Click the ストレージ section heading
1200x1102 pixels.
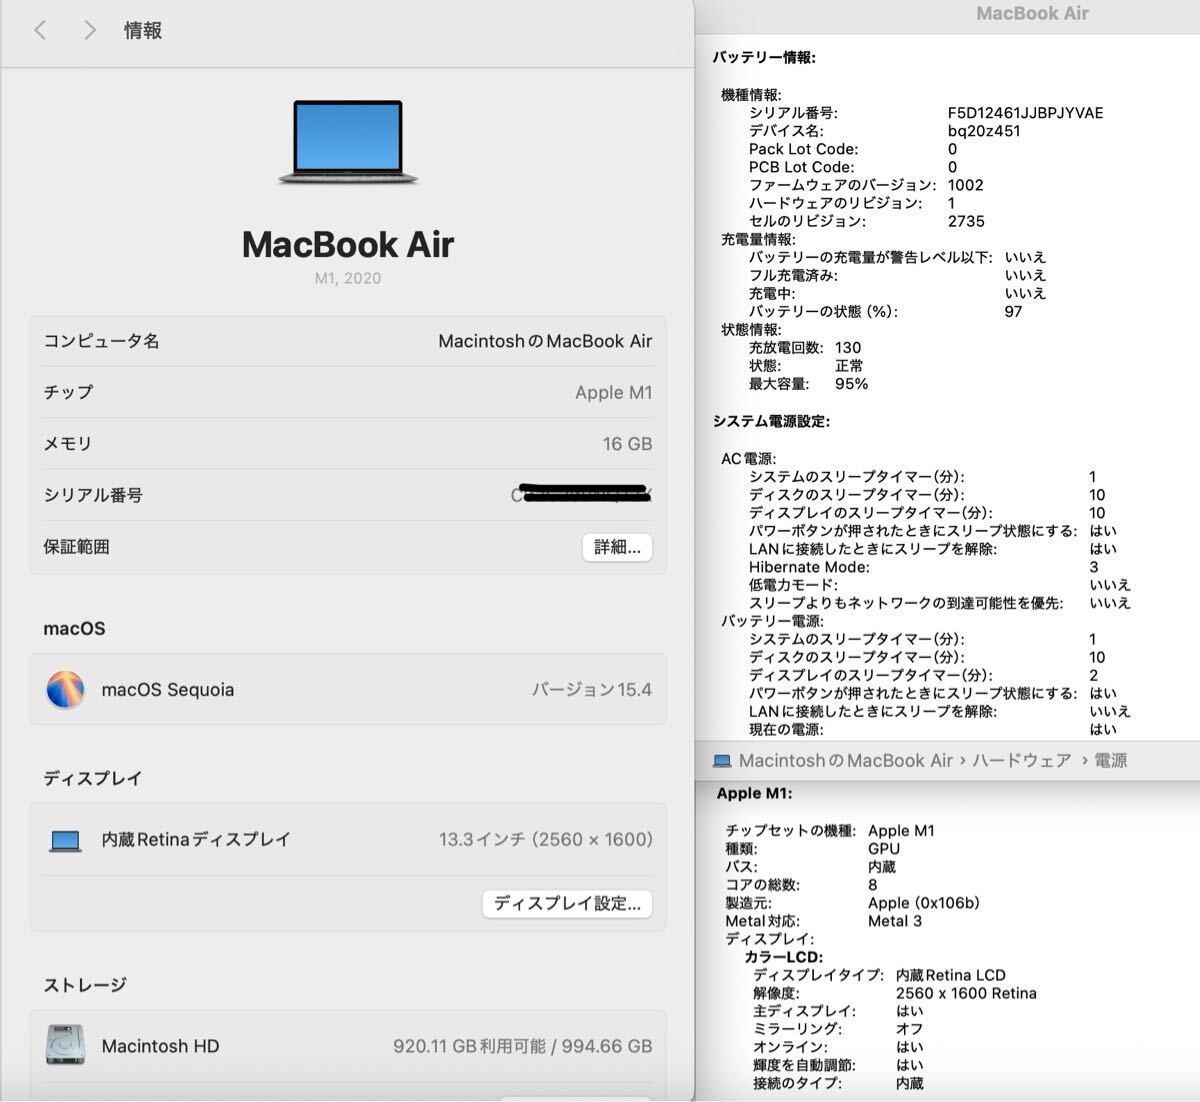pyautogui.click(x=85, y=985)
